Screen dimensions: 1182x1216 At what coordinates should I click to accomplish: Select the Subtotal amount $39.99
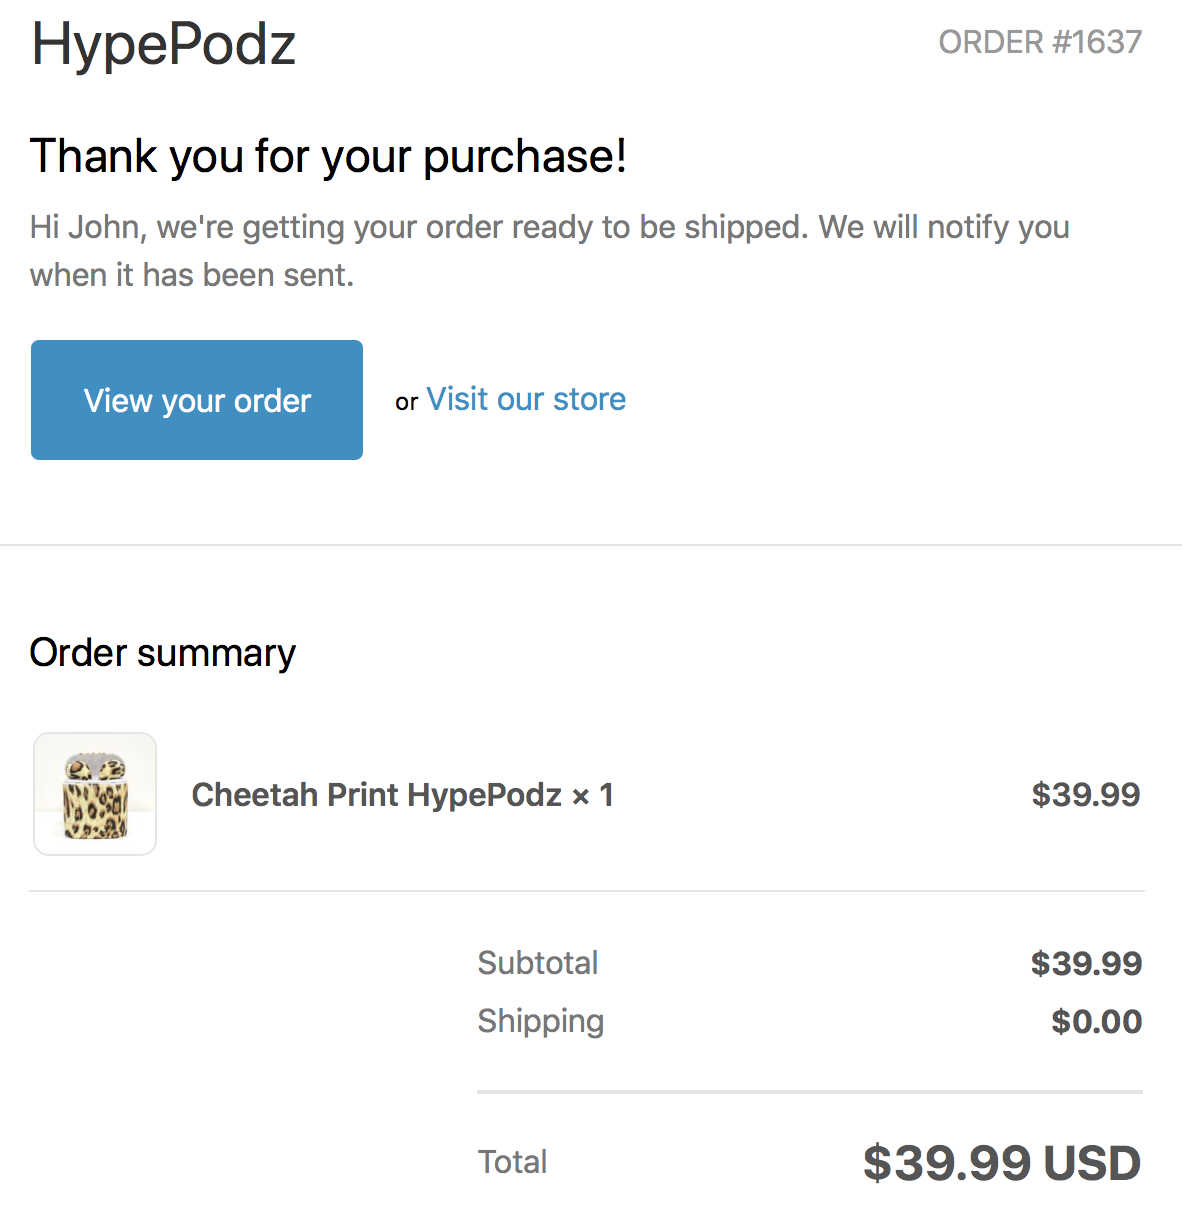click(1086, 964)
